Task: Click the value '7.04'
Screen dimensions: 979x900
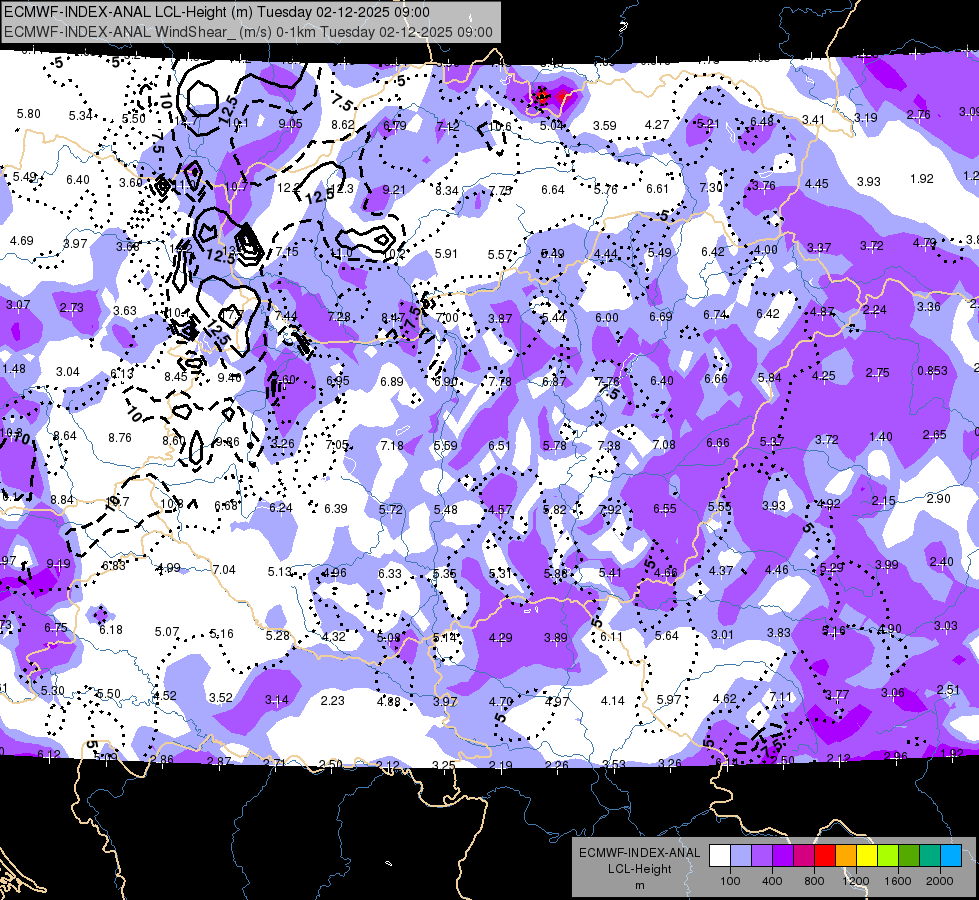Action: point(224,570)
